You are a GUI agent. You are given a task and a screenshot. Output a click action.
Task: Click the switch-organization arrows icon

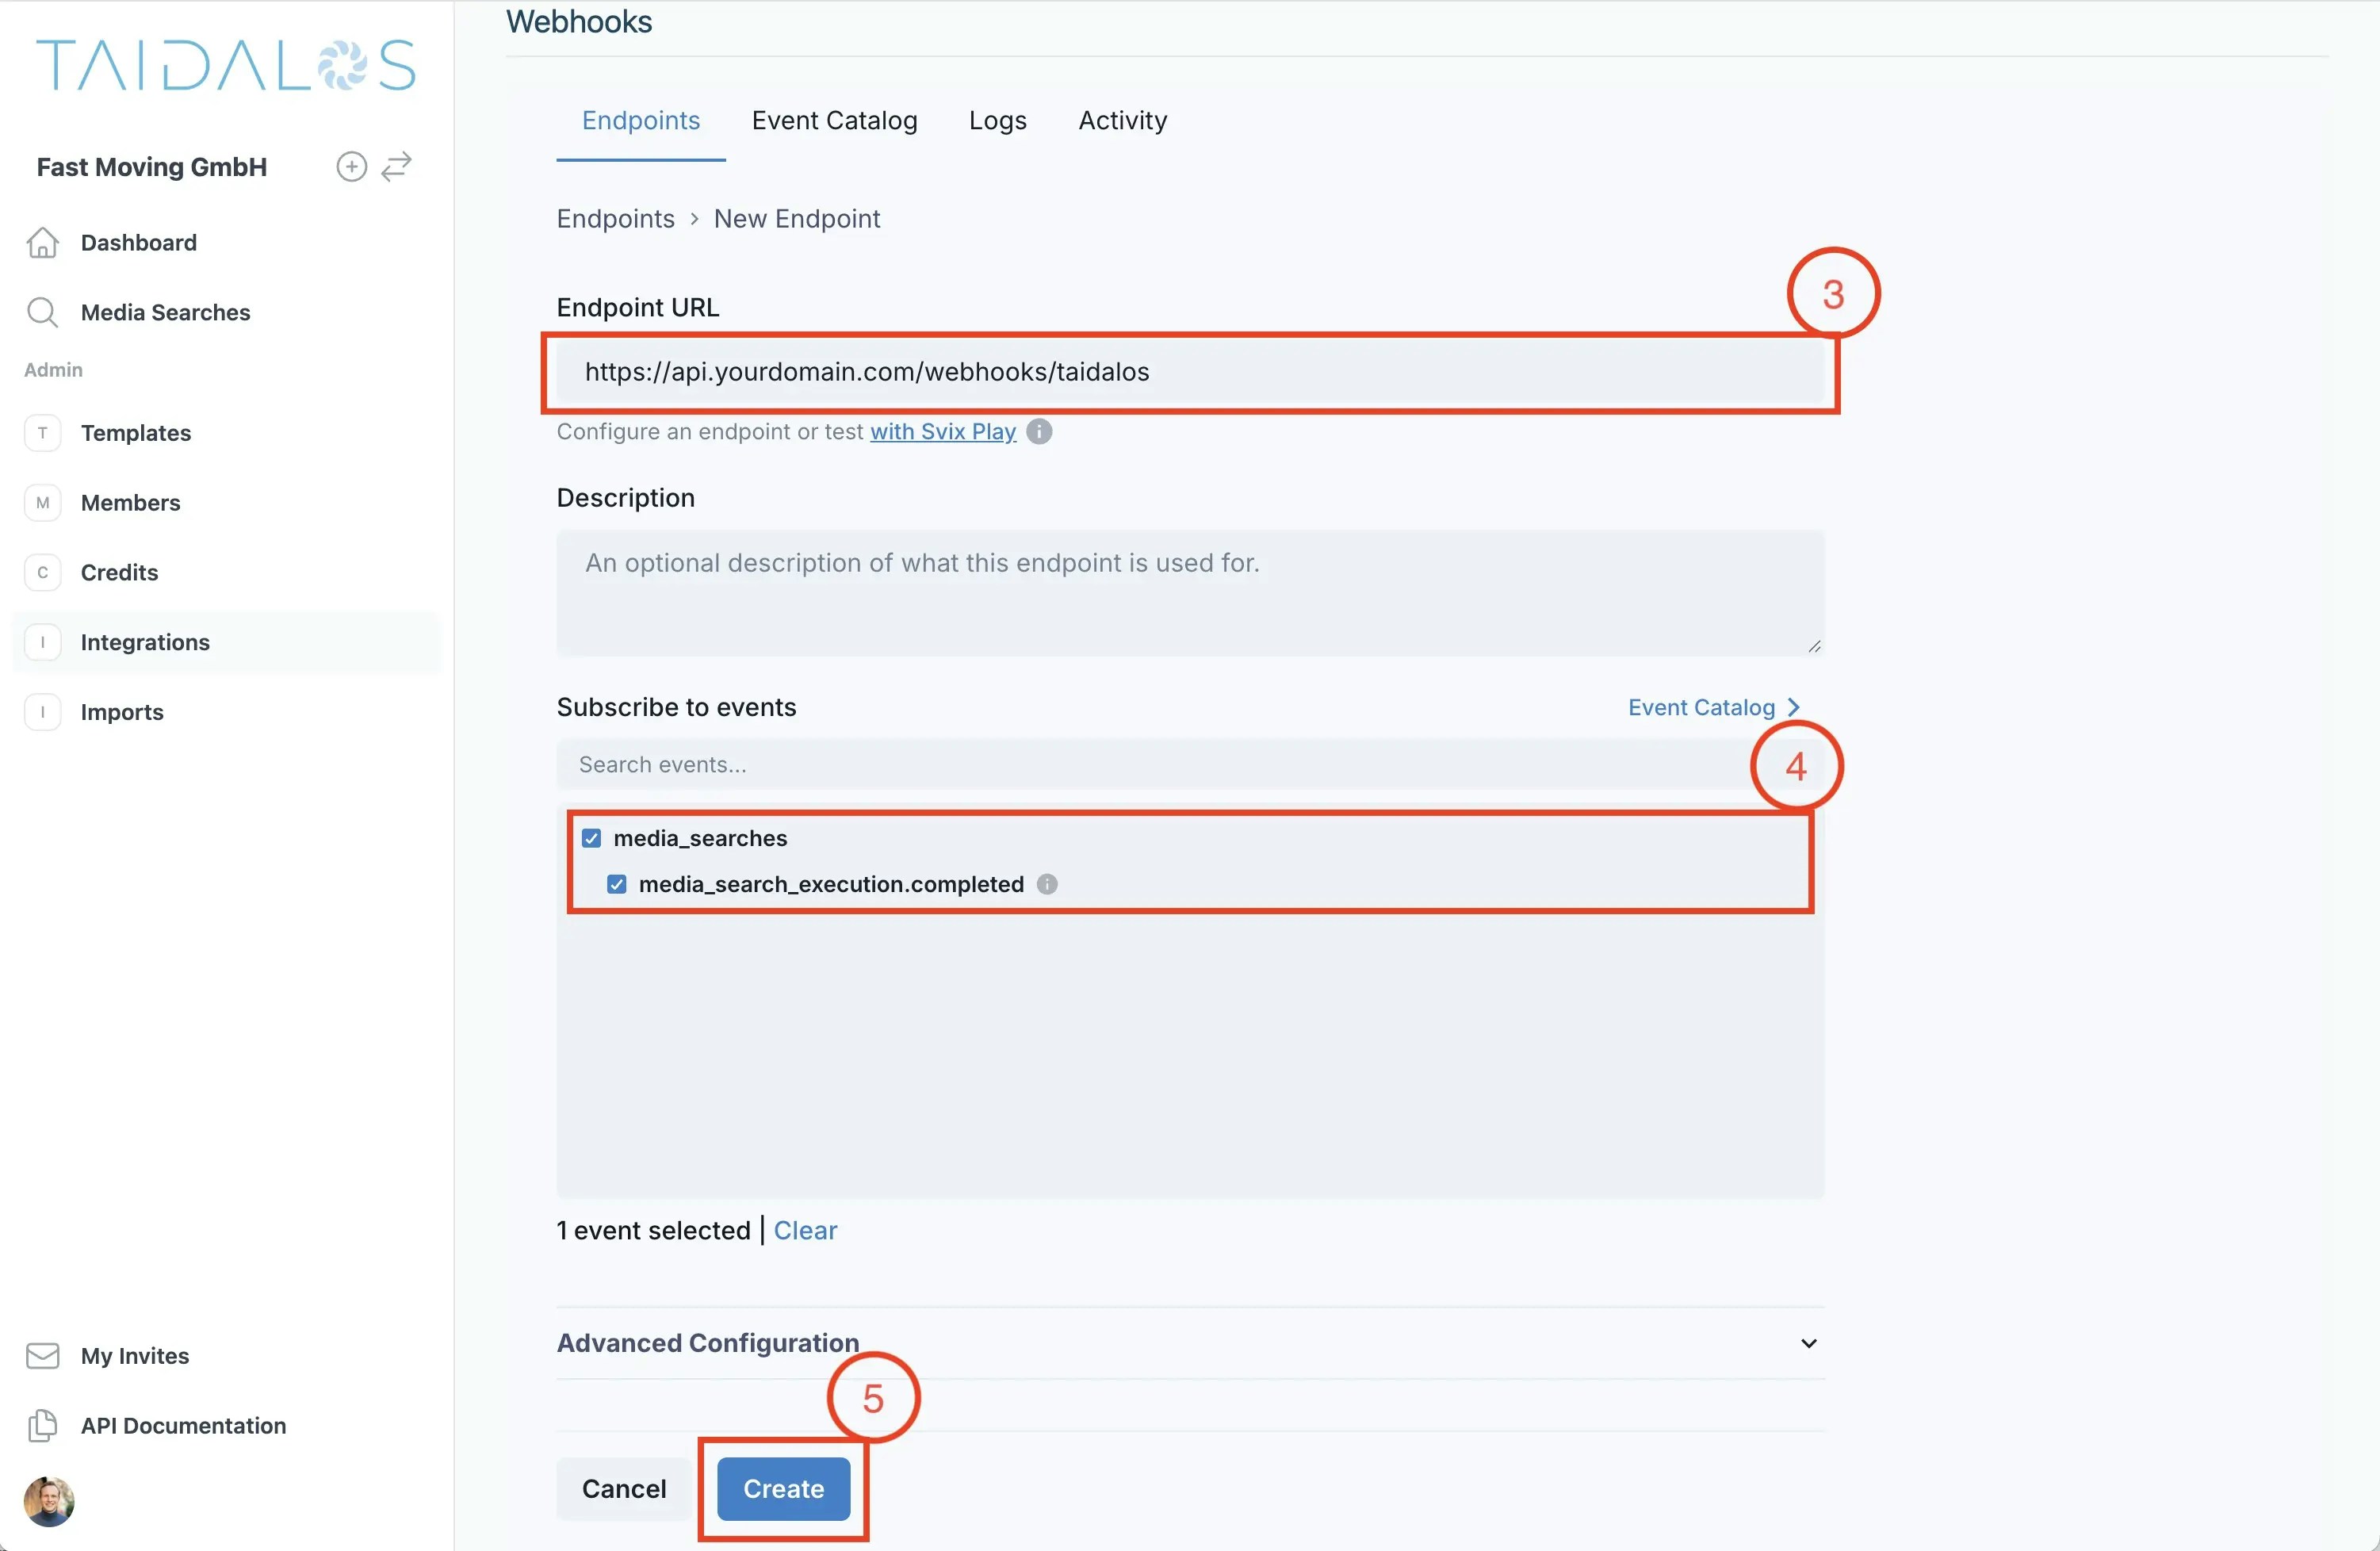tap(396, 166)
